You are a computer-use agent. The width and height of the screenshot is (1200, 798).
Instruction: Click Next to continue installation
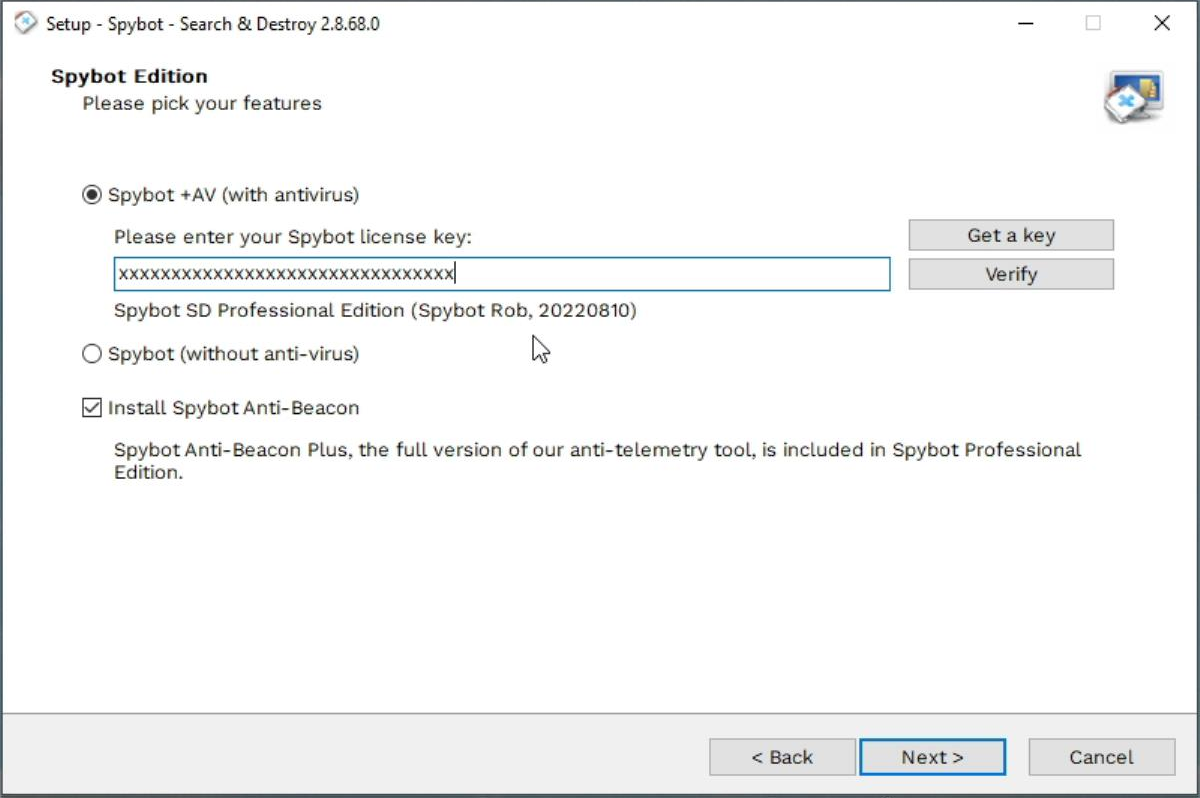[932, 757]
